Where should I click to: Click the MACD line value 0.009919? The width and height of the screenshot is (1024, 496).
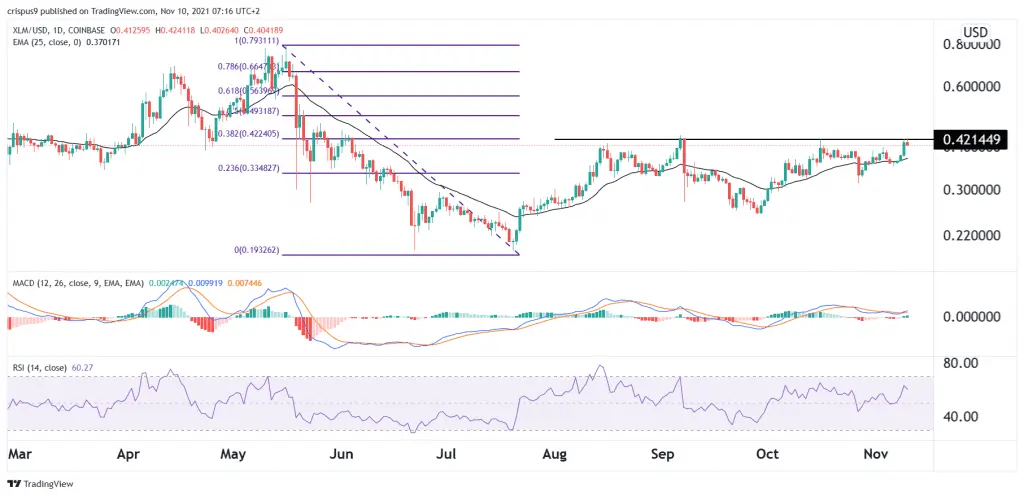point(204,284)
